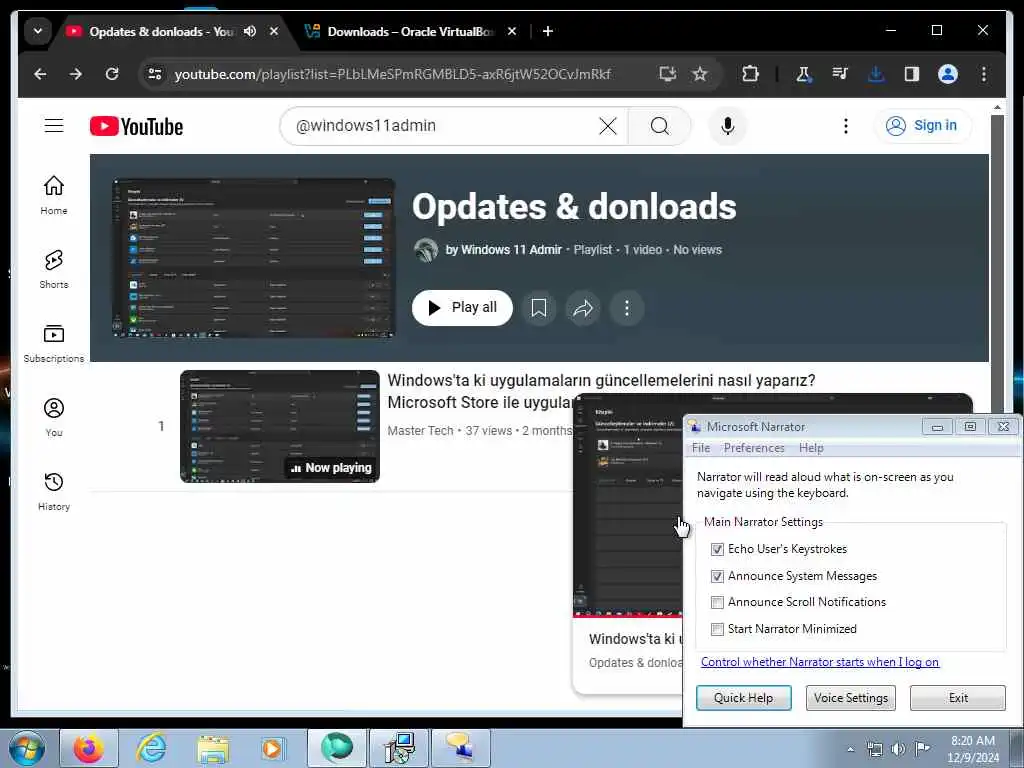This screenshot has height=768, width=1024.
Task: Open Narrator File menu
Action: [x=701, y=448]
